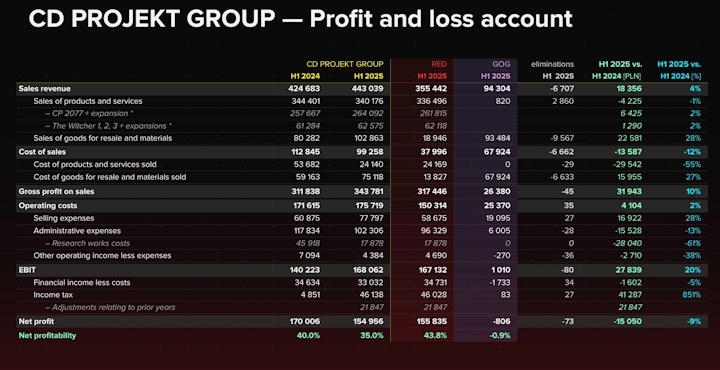Click the purple 'GOG' segment column header
The image size is (720, 370).
(x=501, y=64)
